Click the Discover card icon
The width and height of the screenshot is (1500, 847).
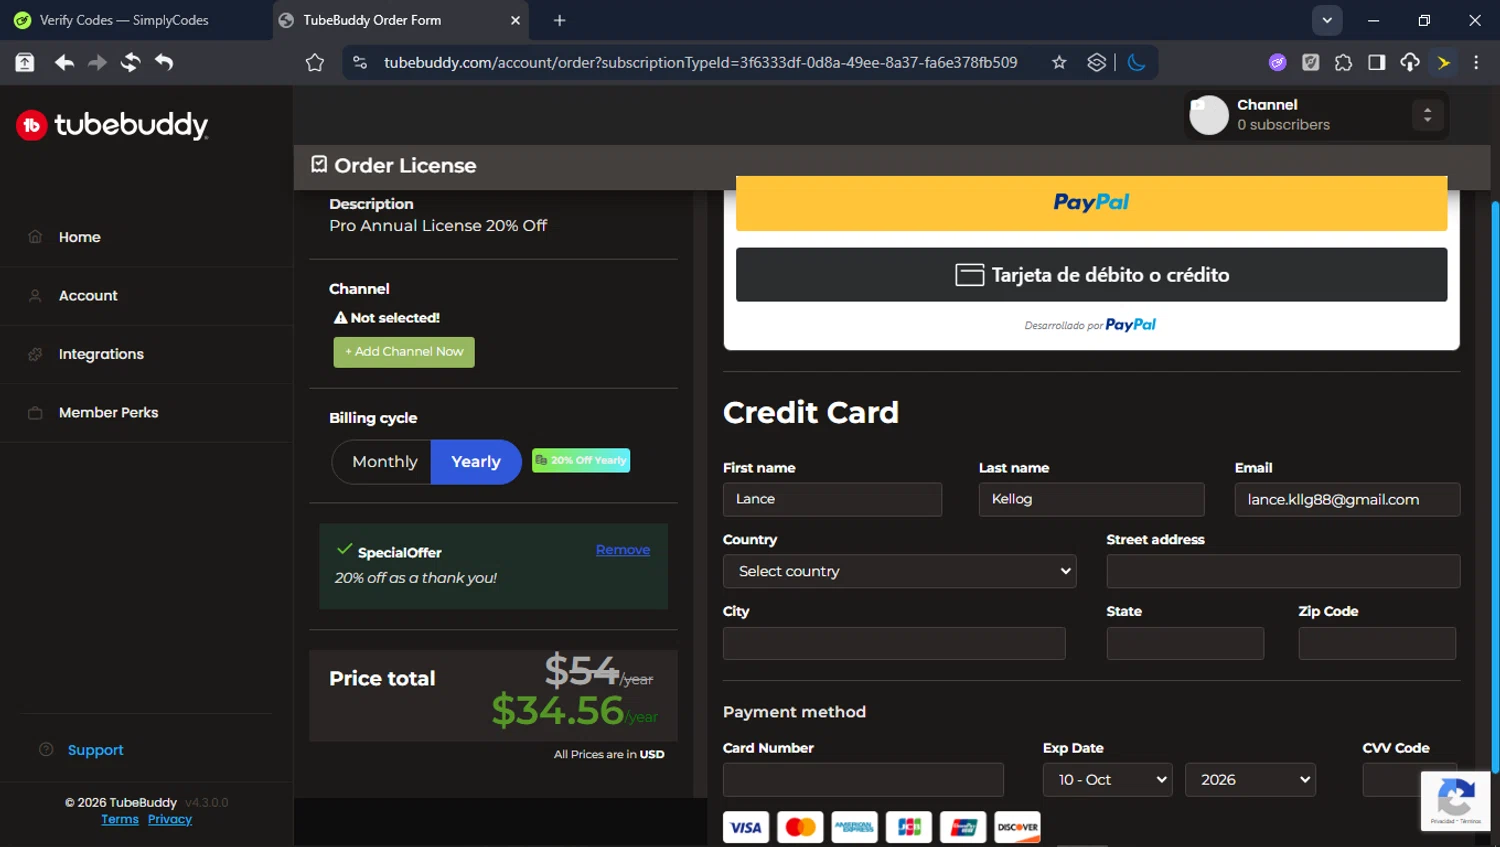[x=1017, y=827]
